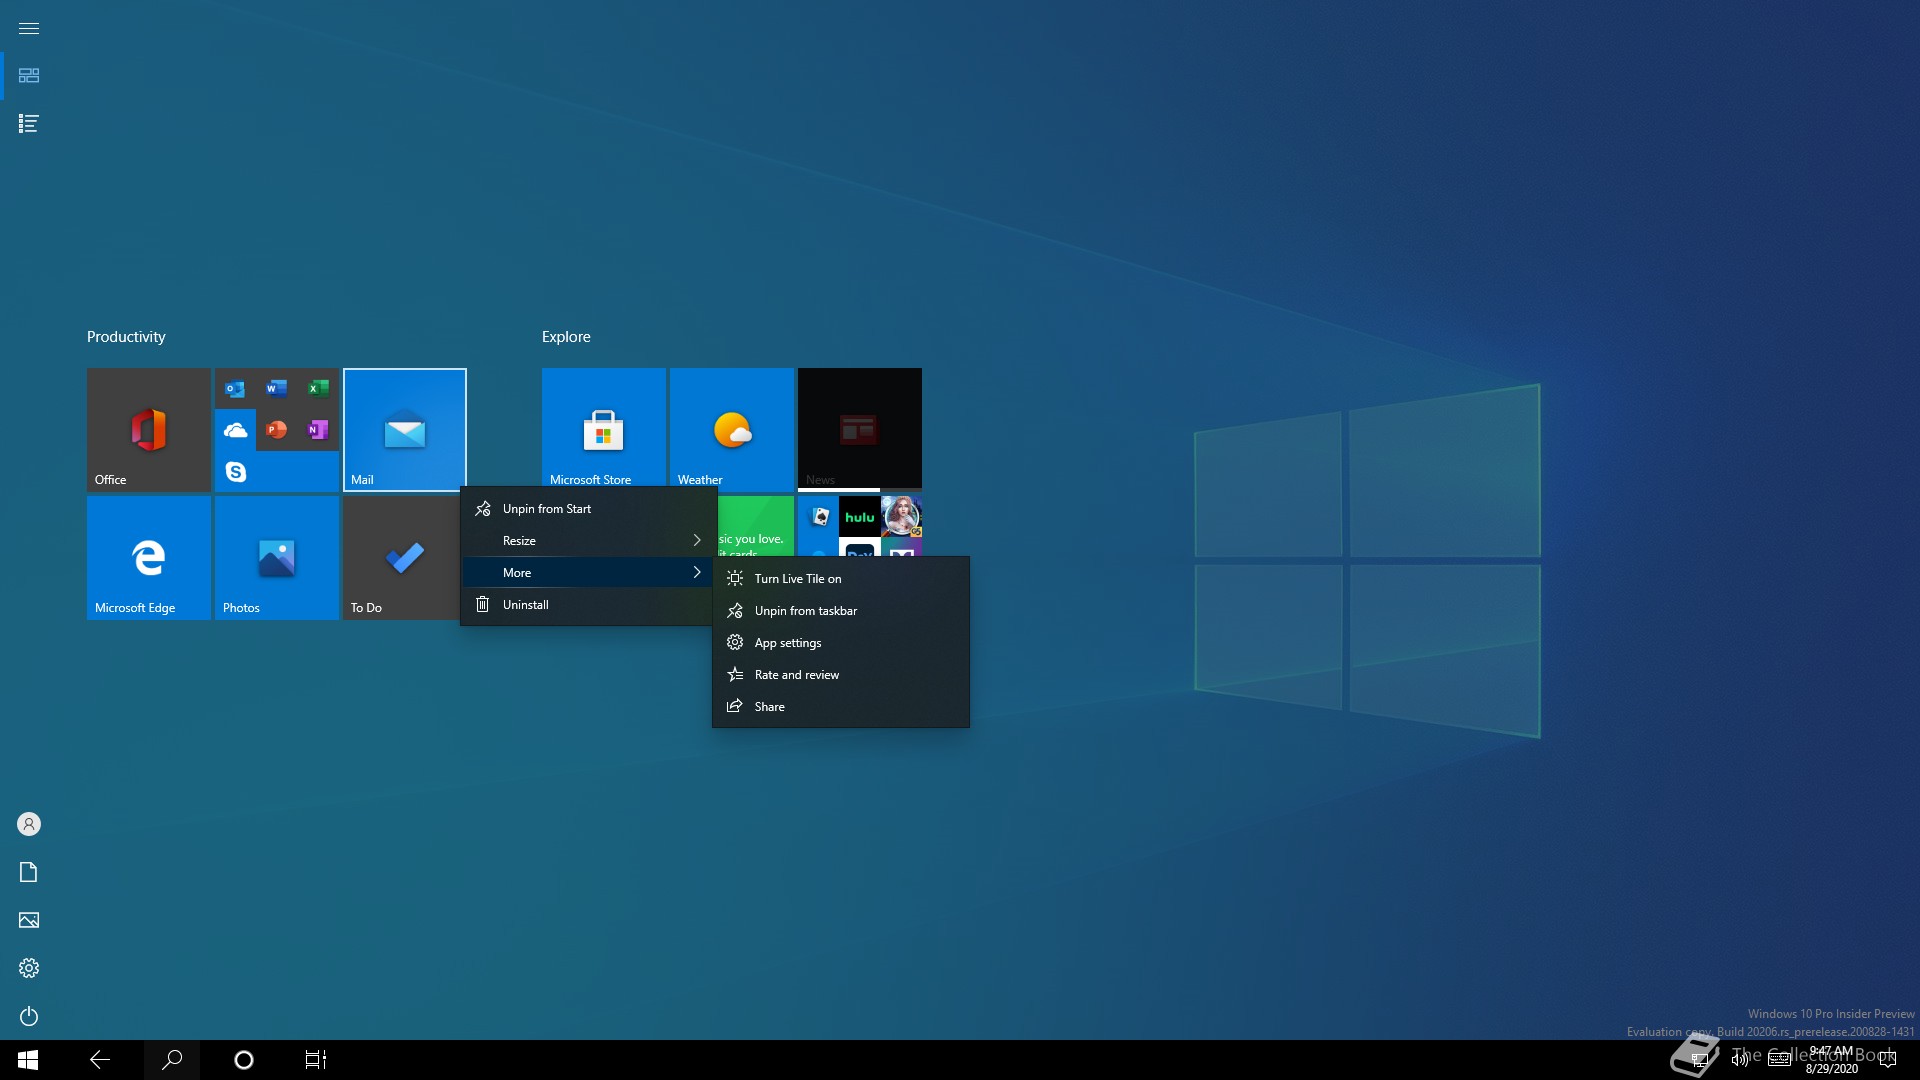This screenshot has height=1080, width=1920.
Task: Open the user account icon
Action: (29, 824)
